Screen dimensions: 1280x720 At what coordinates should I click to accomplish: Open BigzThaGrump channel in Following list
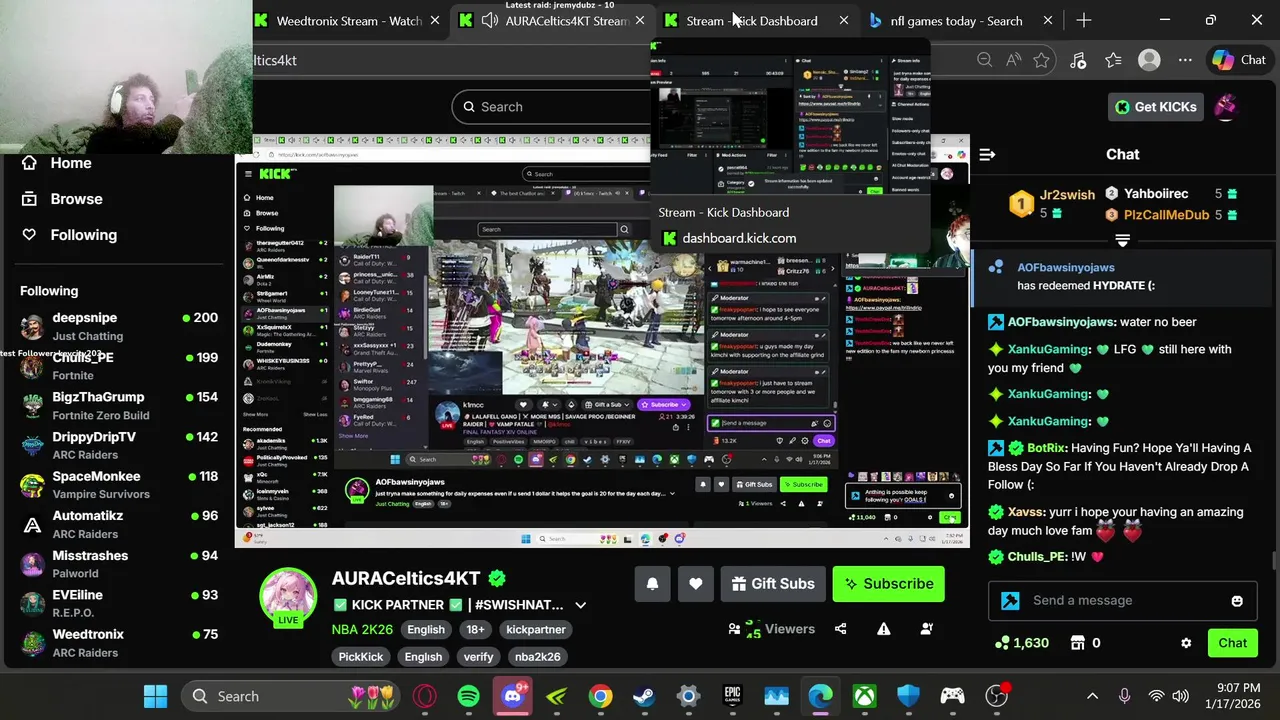120,405
